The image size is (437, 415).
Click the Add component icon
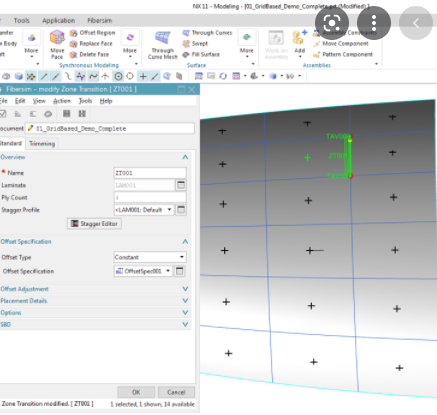click(x=299, y=42)
